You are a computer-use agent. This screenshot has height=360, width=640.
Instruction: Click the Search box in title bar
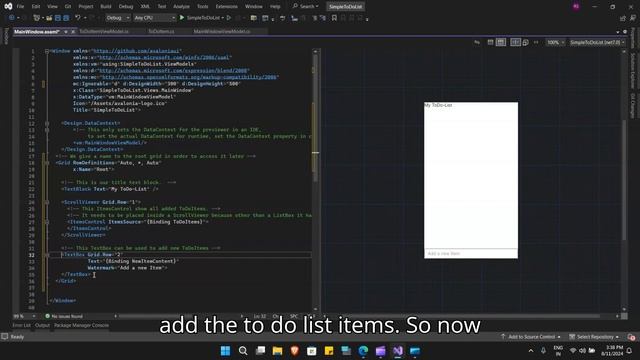click(305, 7)
